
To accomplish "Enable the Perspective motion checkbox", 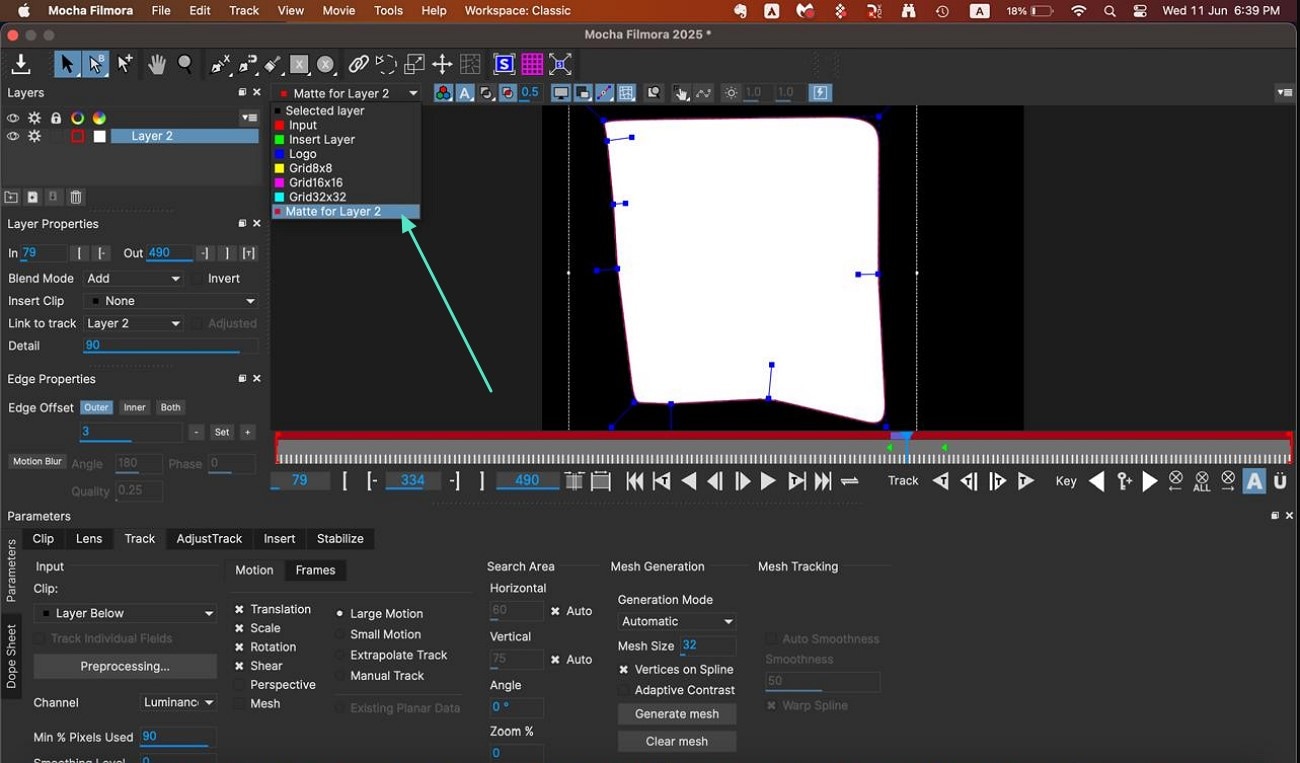I will point(240,685).
